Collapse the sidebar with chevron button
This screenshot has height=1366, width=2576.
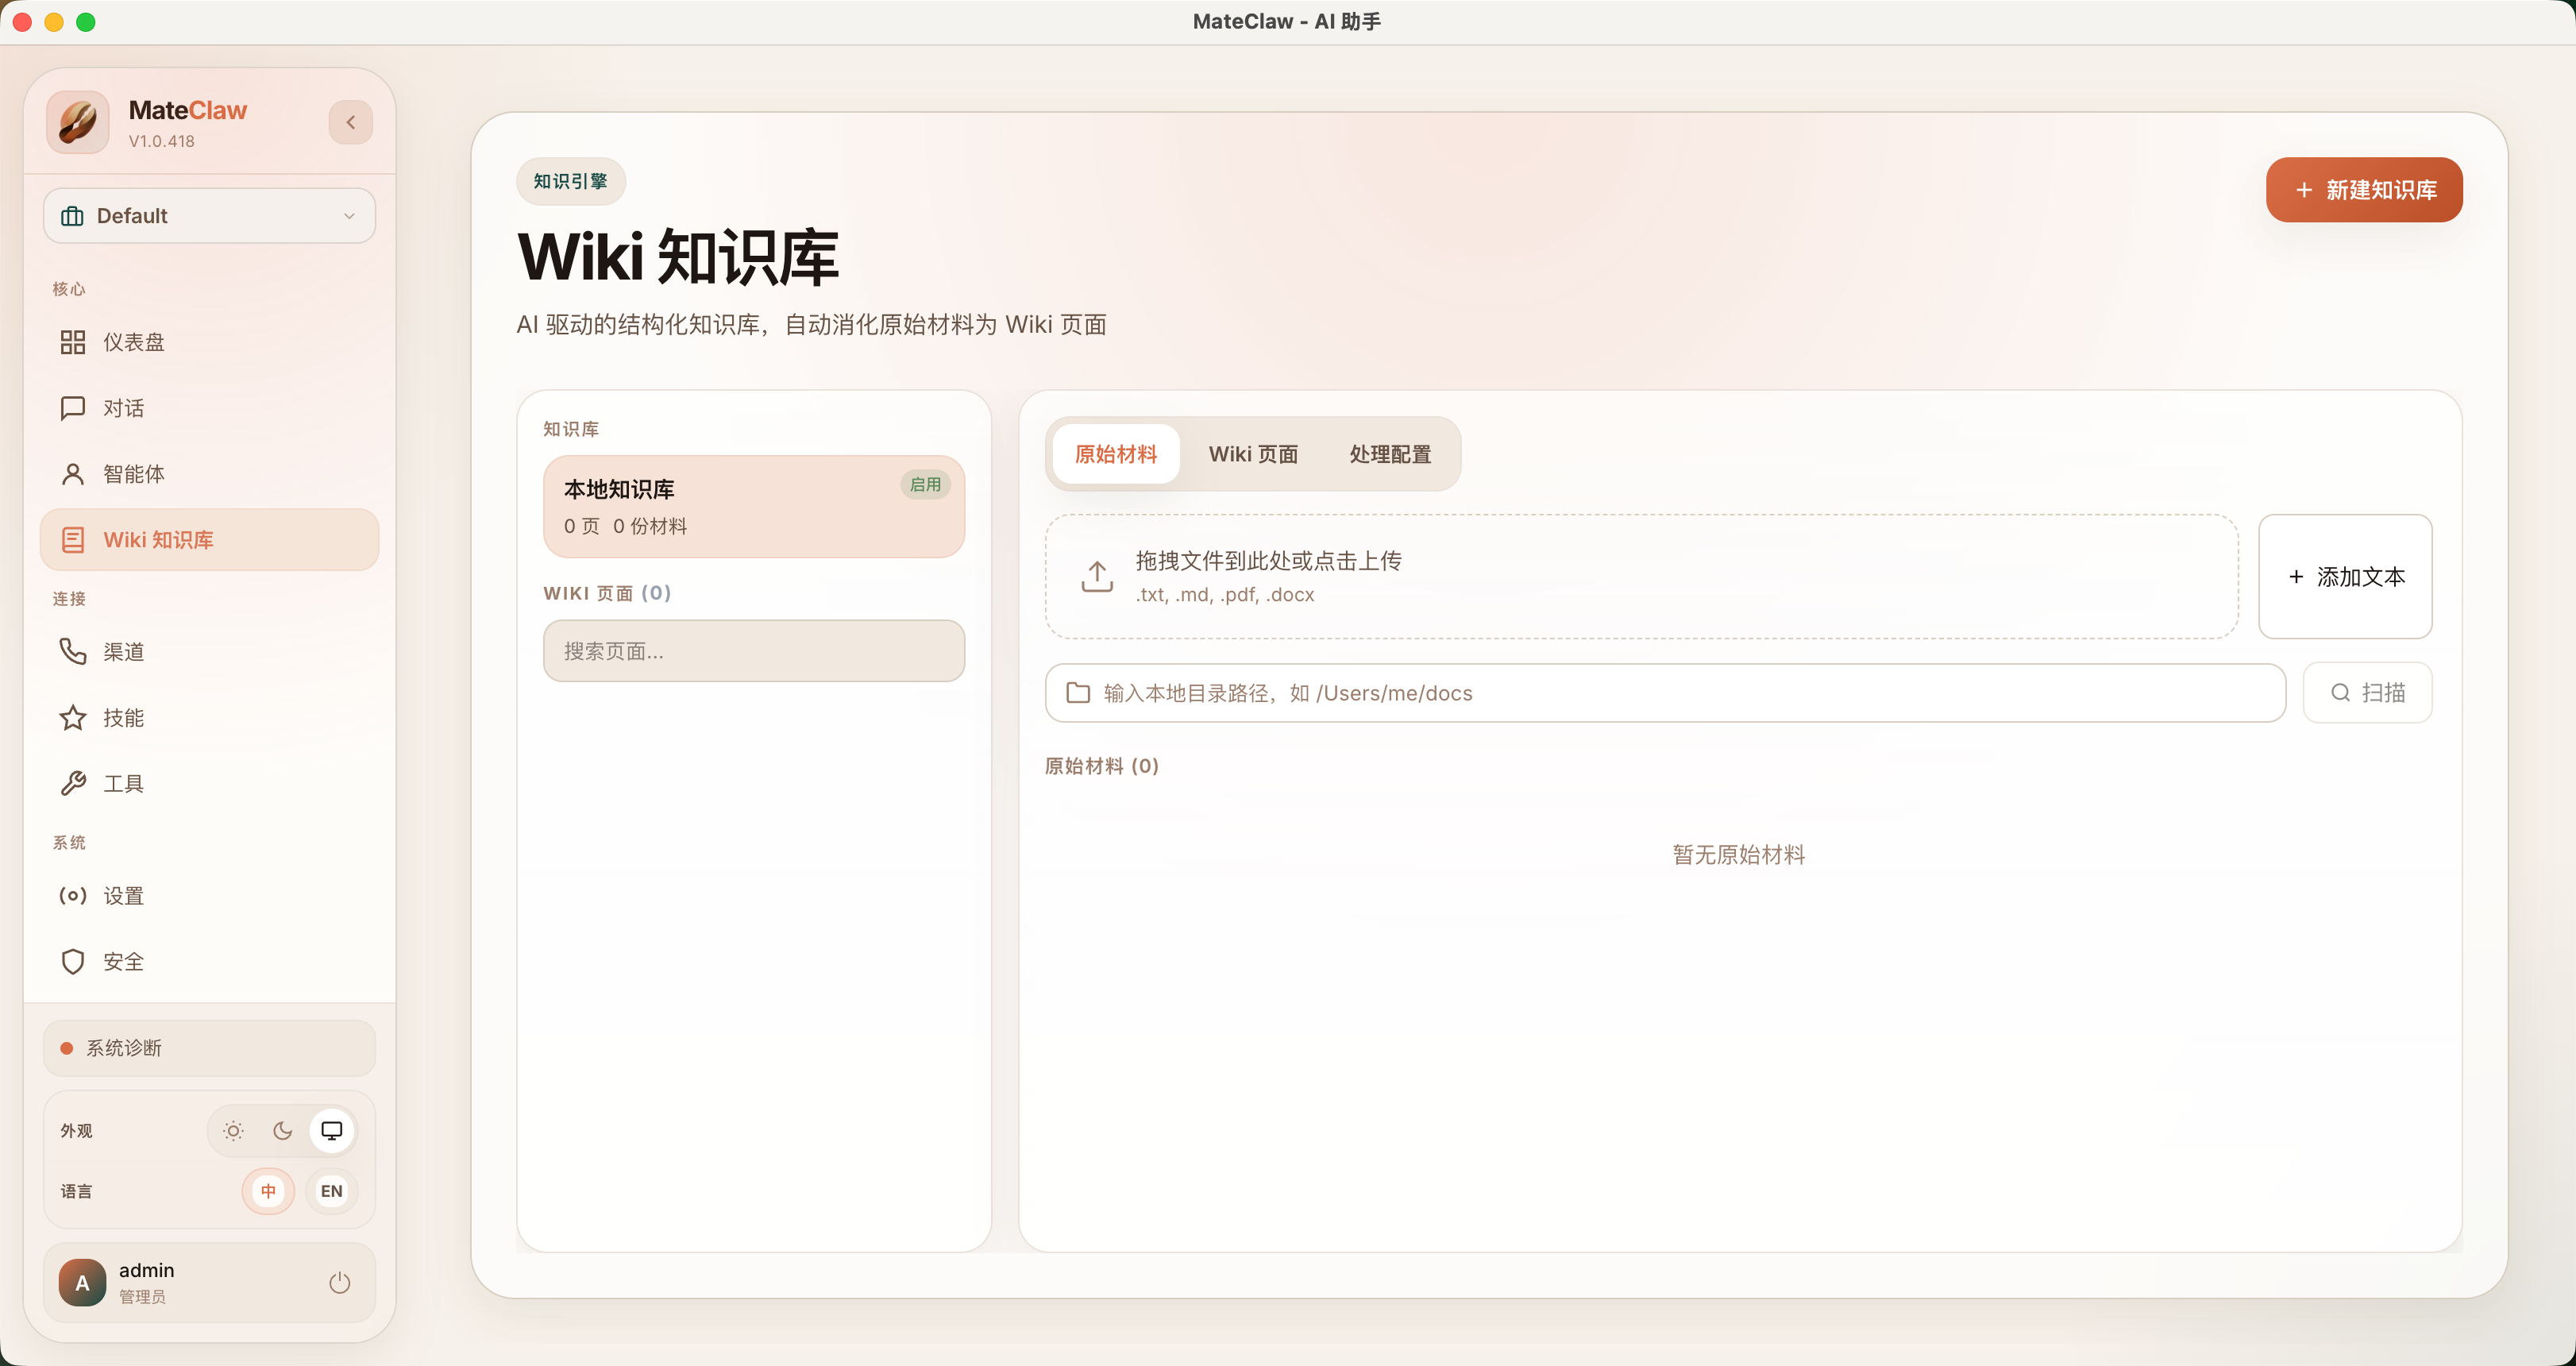351,122
